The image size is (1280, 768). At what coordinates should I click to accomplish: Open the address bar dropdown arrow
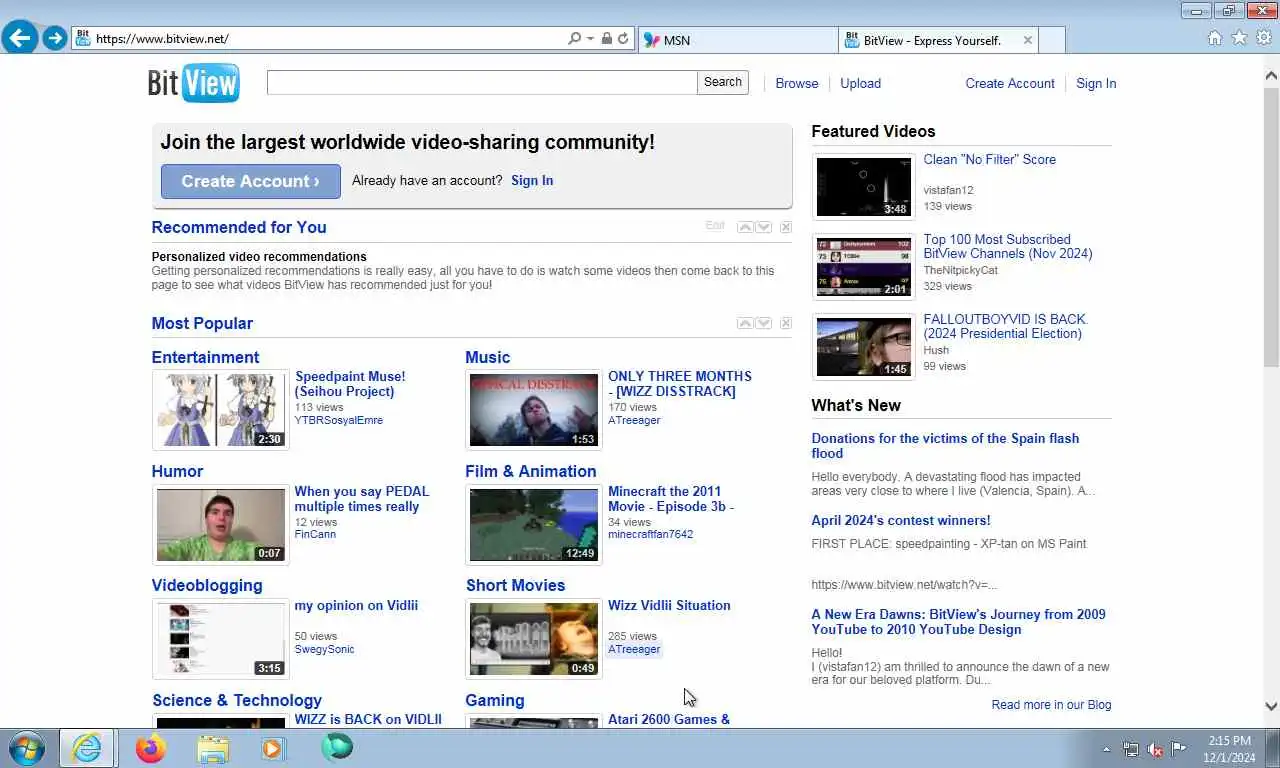click(590, 39)
